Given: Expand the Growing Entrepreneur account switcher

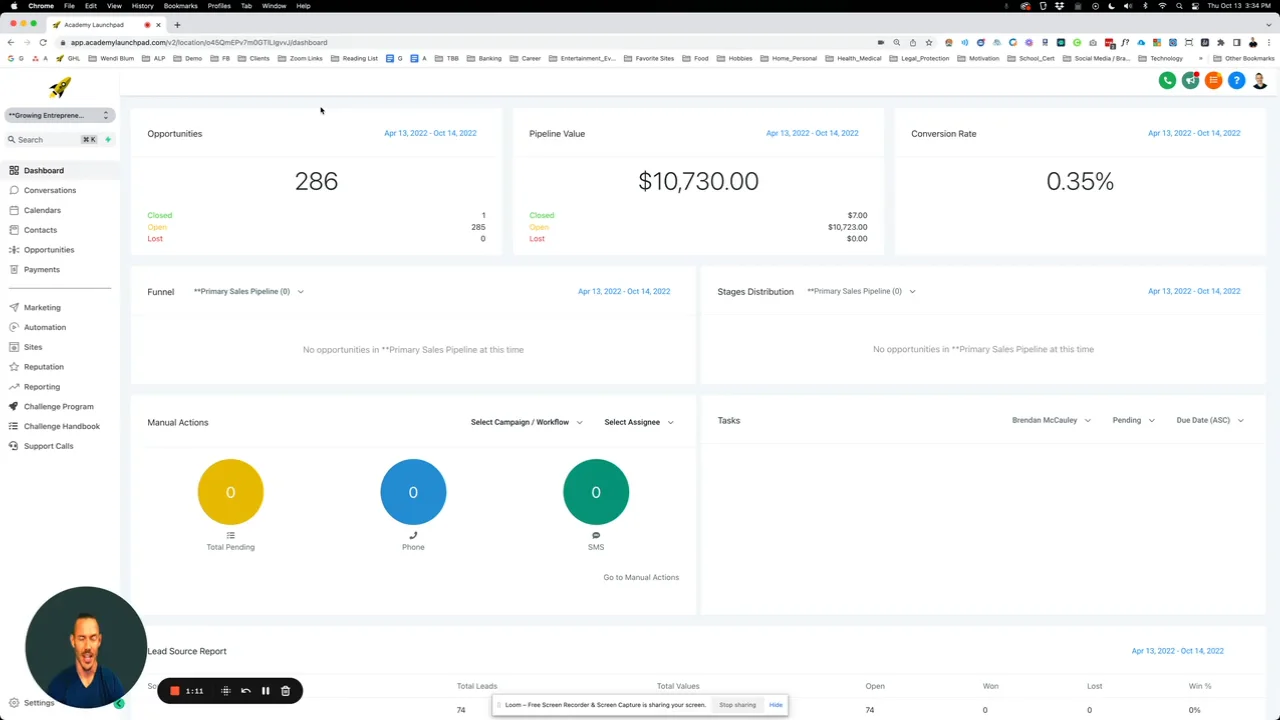Looking at the screenshot, I should pyautogui.click(x=59, y=115).
